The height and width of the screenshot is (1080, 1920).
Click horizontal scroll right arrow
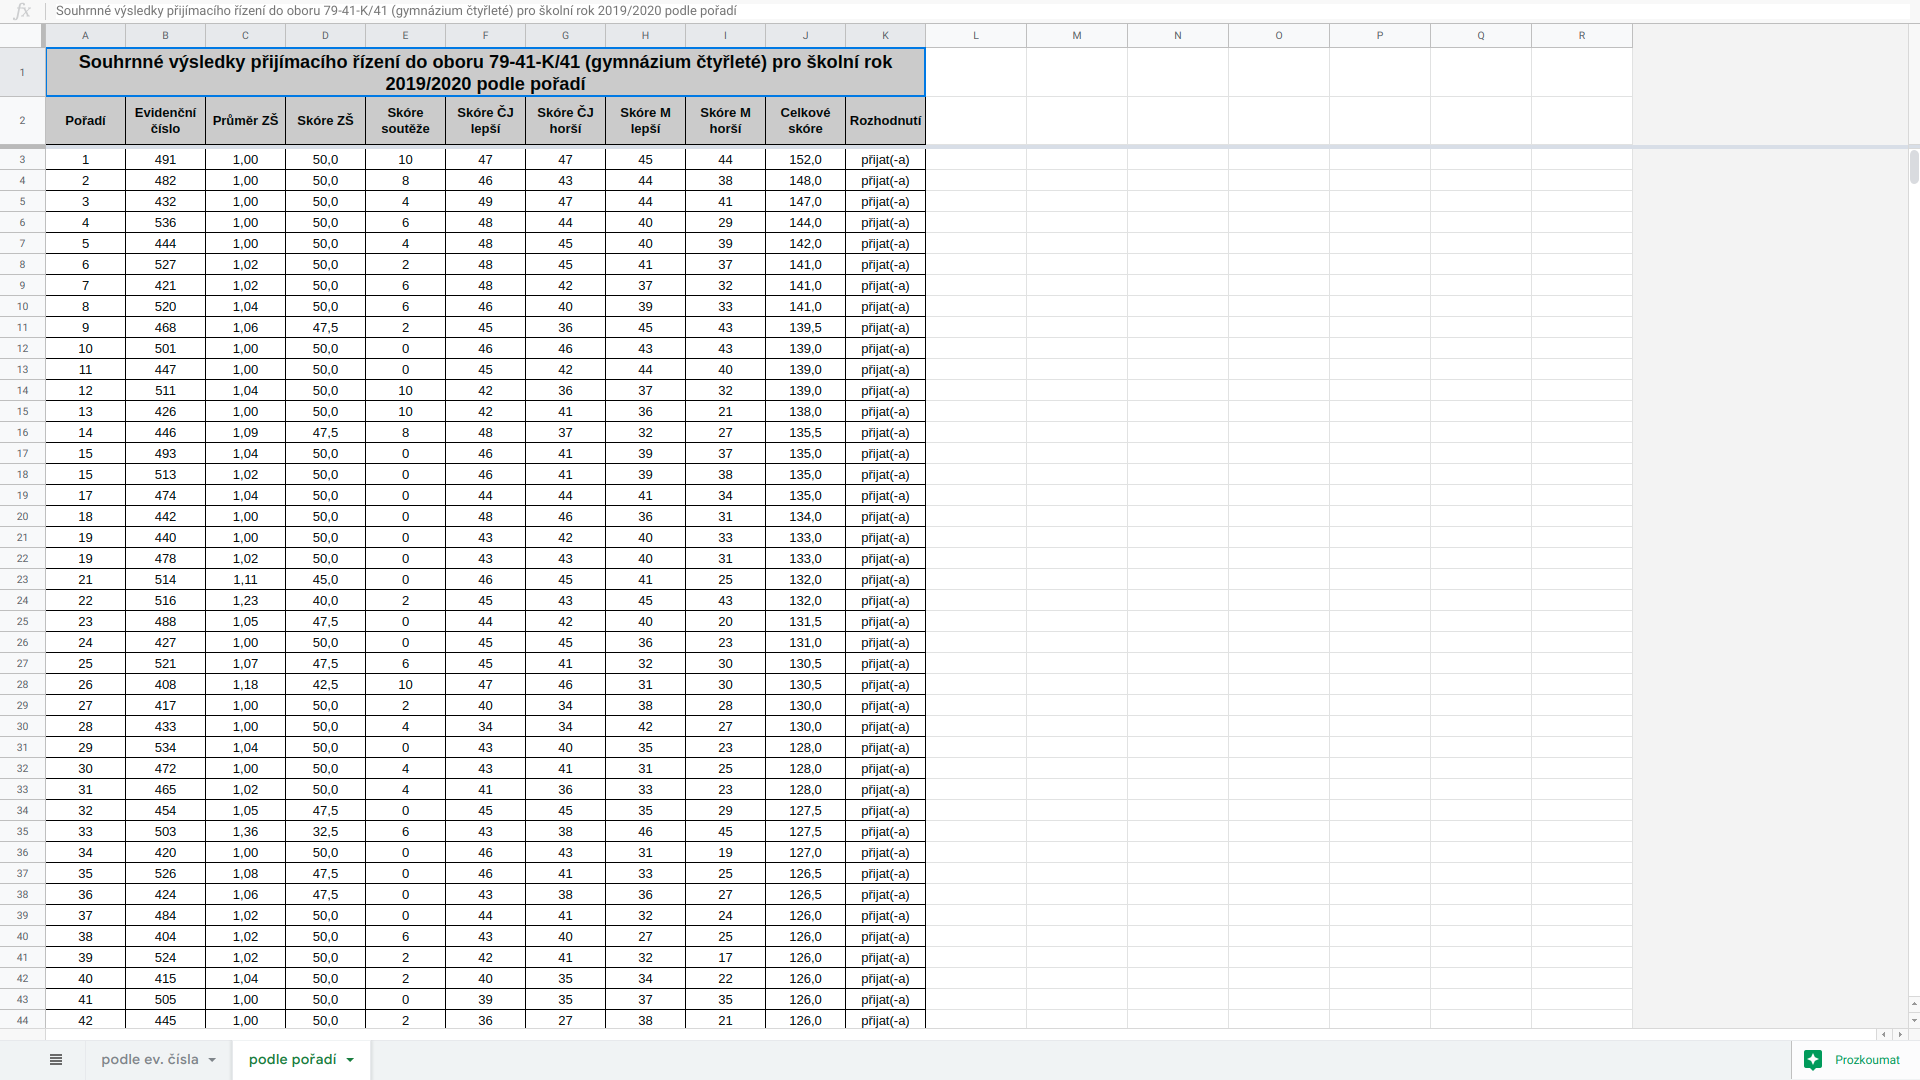1900,1035
